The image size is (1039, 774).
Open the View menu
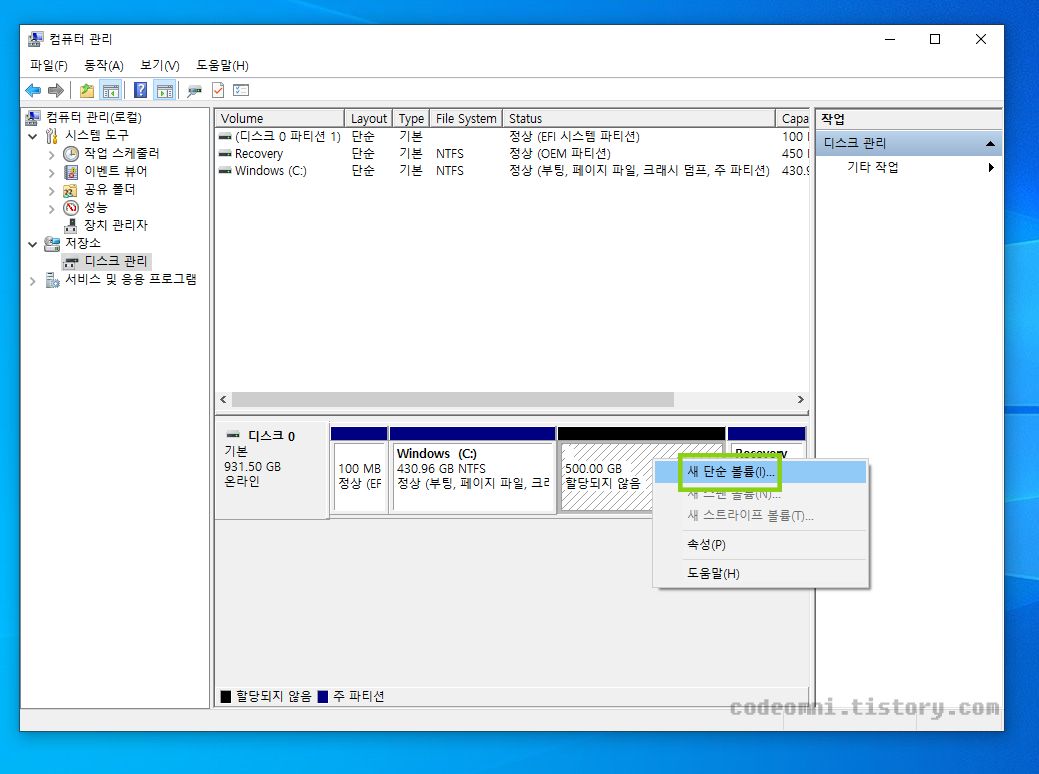160,66
